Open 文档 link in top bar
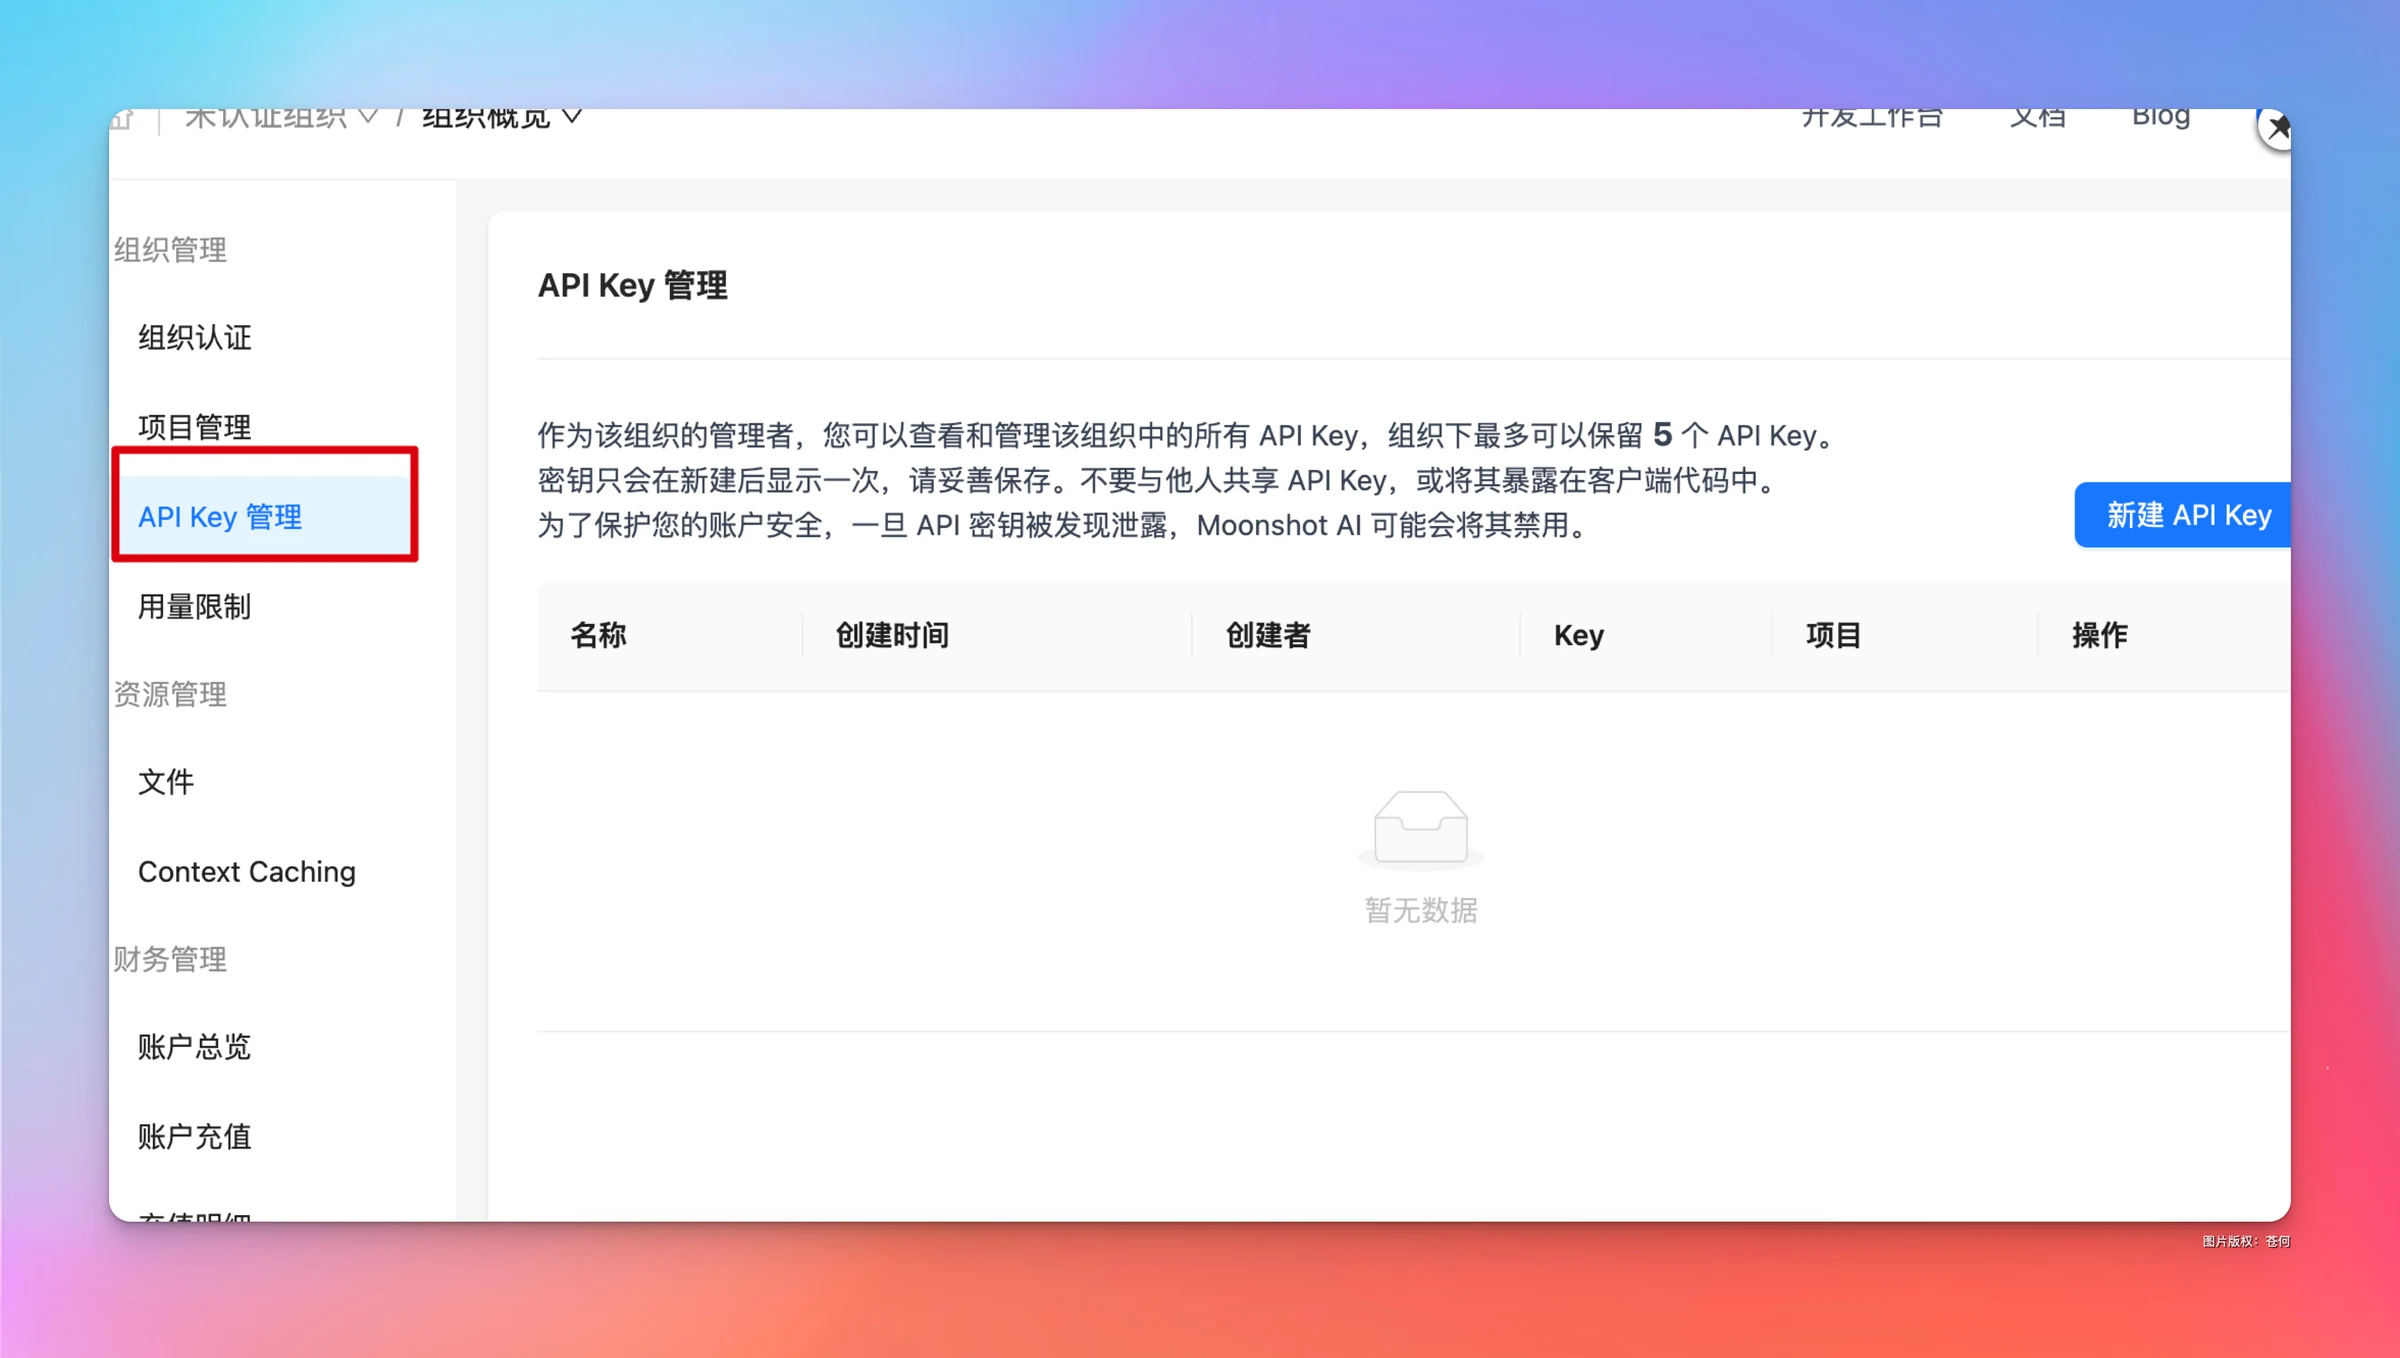This screenshot has height=1358, width=2400. [2038, 118]
